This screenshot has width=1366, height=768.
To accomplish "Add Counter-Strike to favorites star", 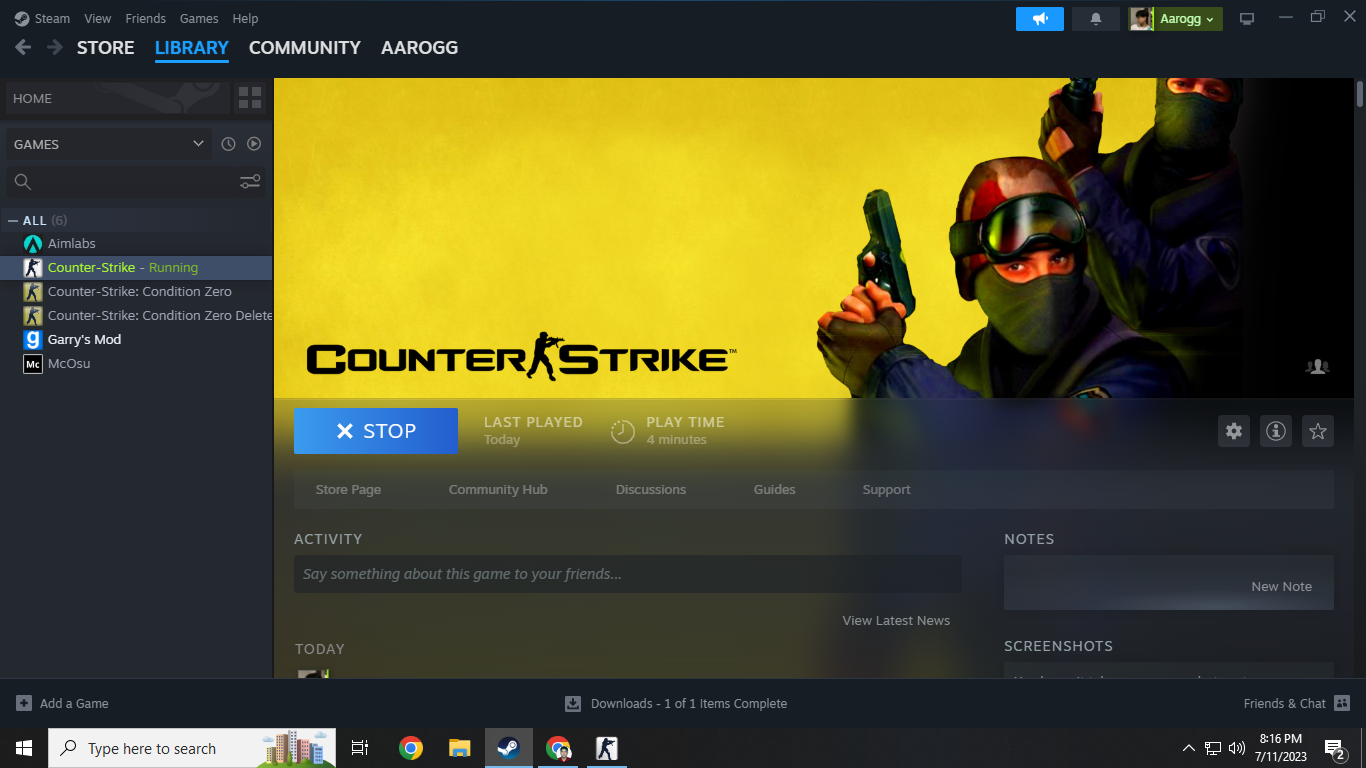I will point(1318,431).
